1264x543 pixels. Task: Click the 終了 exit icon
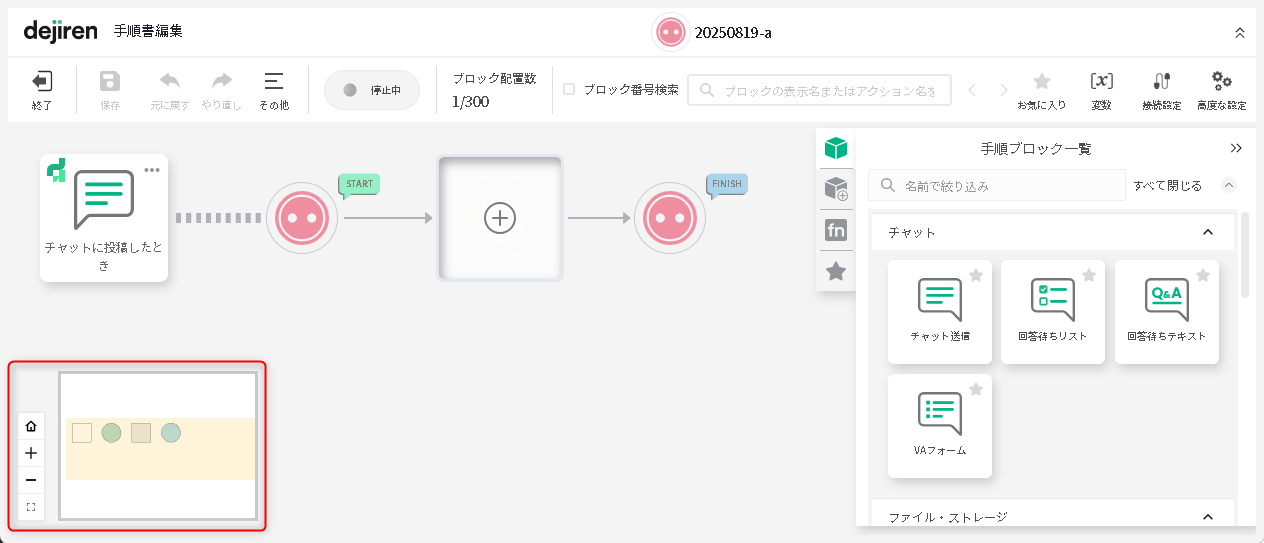click(x=42, y=82)
